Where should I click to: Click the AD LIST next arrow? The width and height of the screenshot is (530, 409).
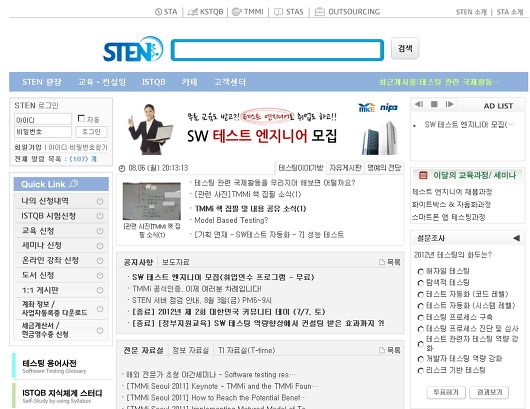(450, 104)
